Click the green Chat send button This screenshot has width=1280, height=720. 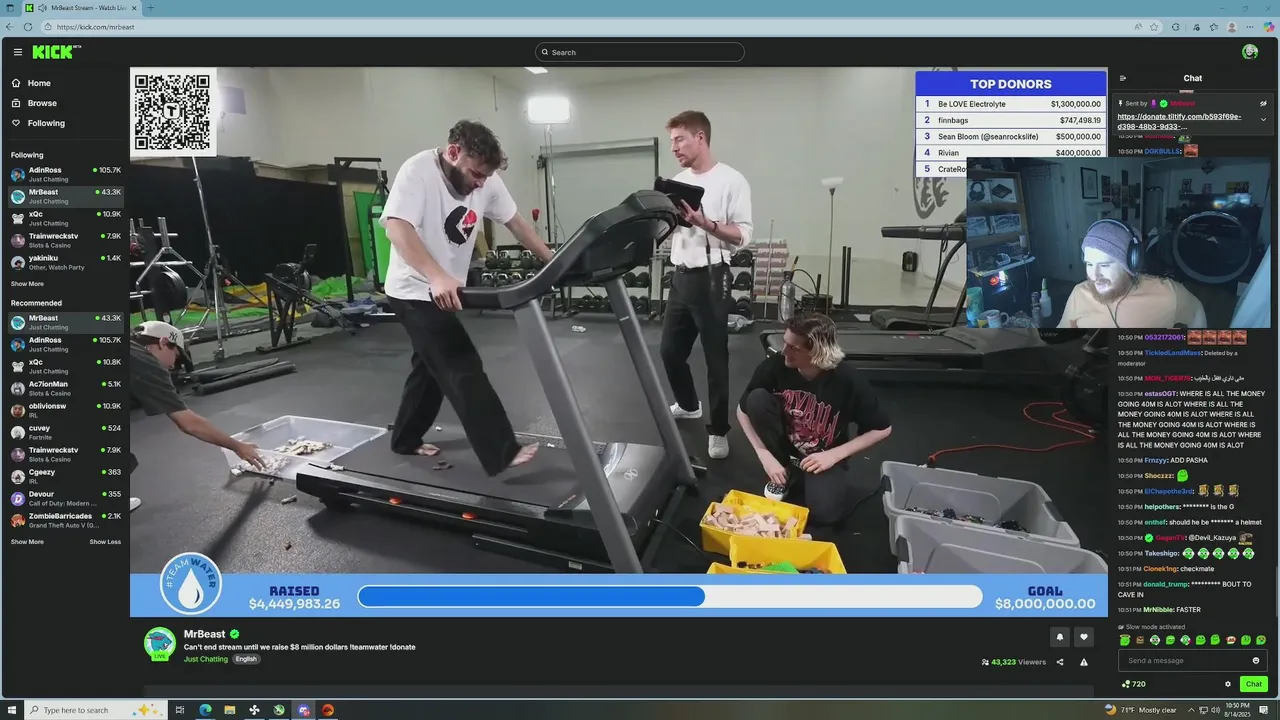(x=1254, y=684)
